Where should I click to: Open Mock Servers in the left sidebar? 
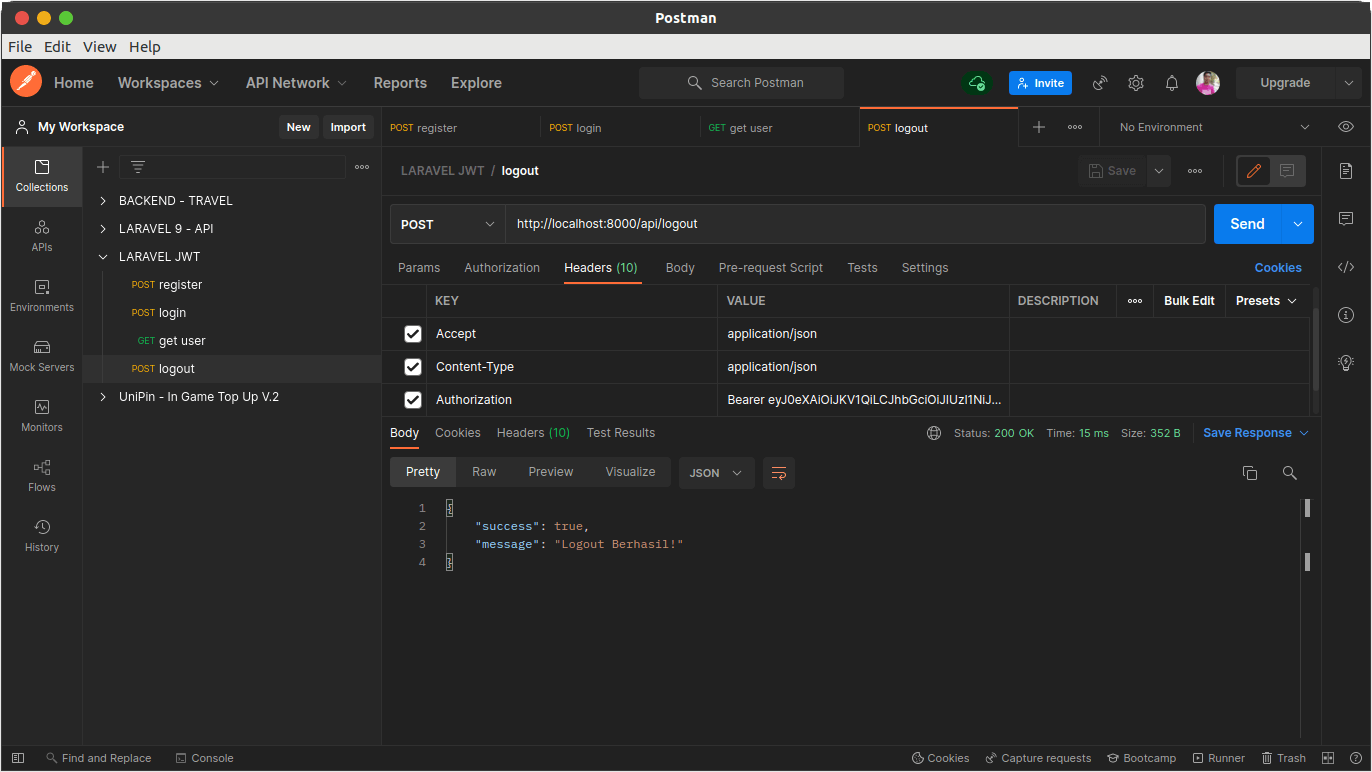pos(42,355)
